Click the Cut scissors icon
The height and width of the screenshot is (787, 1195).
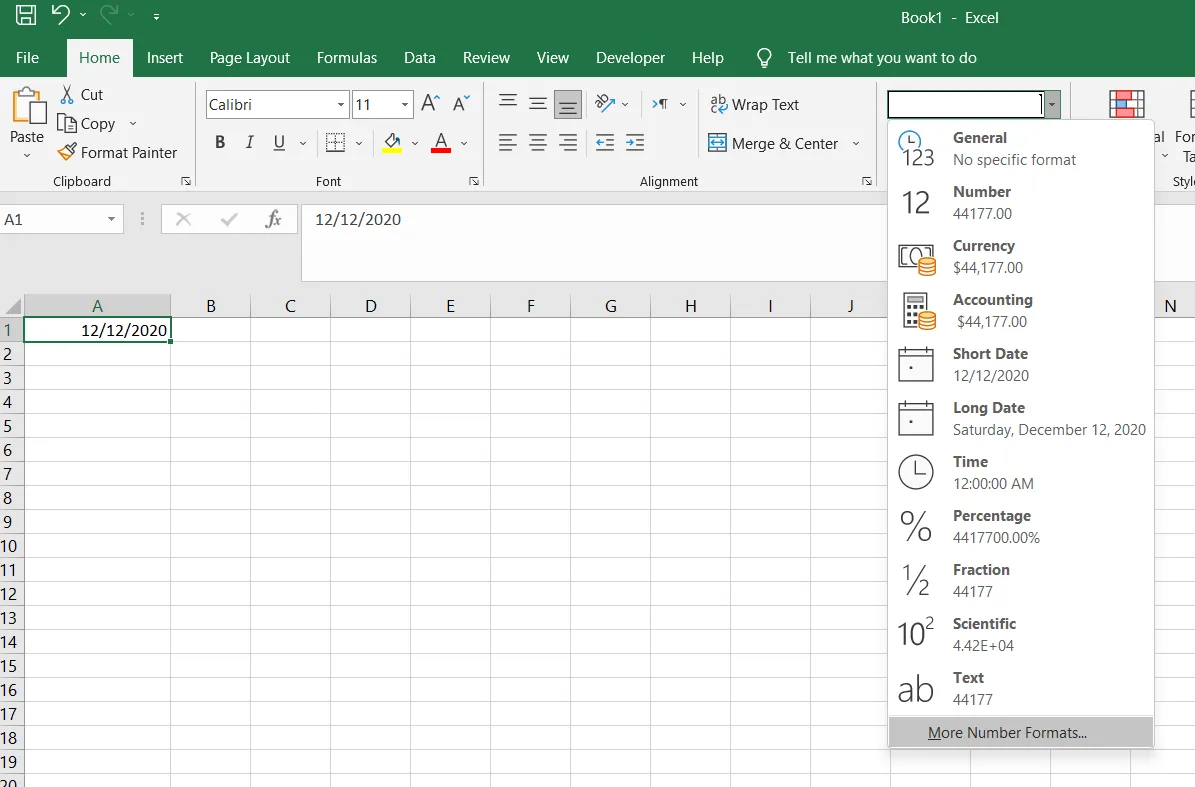(67, 94)
